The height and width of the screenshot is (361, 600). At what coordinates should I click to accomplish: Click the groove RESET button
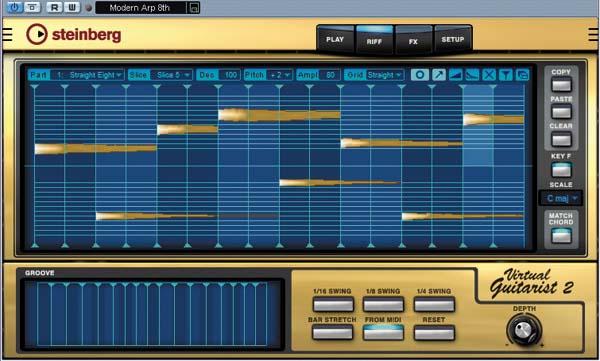(434, 332)
